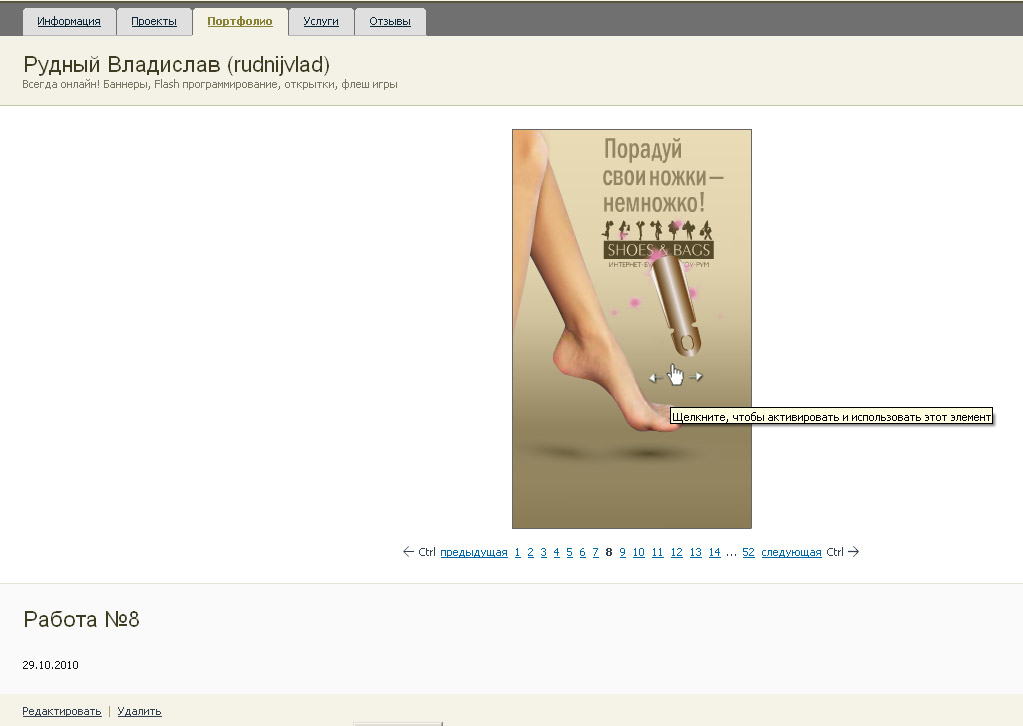Open portfolio page 3
This screenshot has height=726, width=1023.
(x=543, y=552)
